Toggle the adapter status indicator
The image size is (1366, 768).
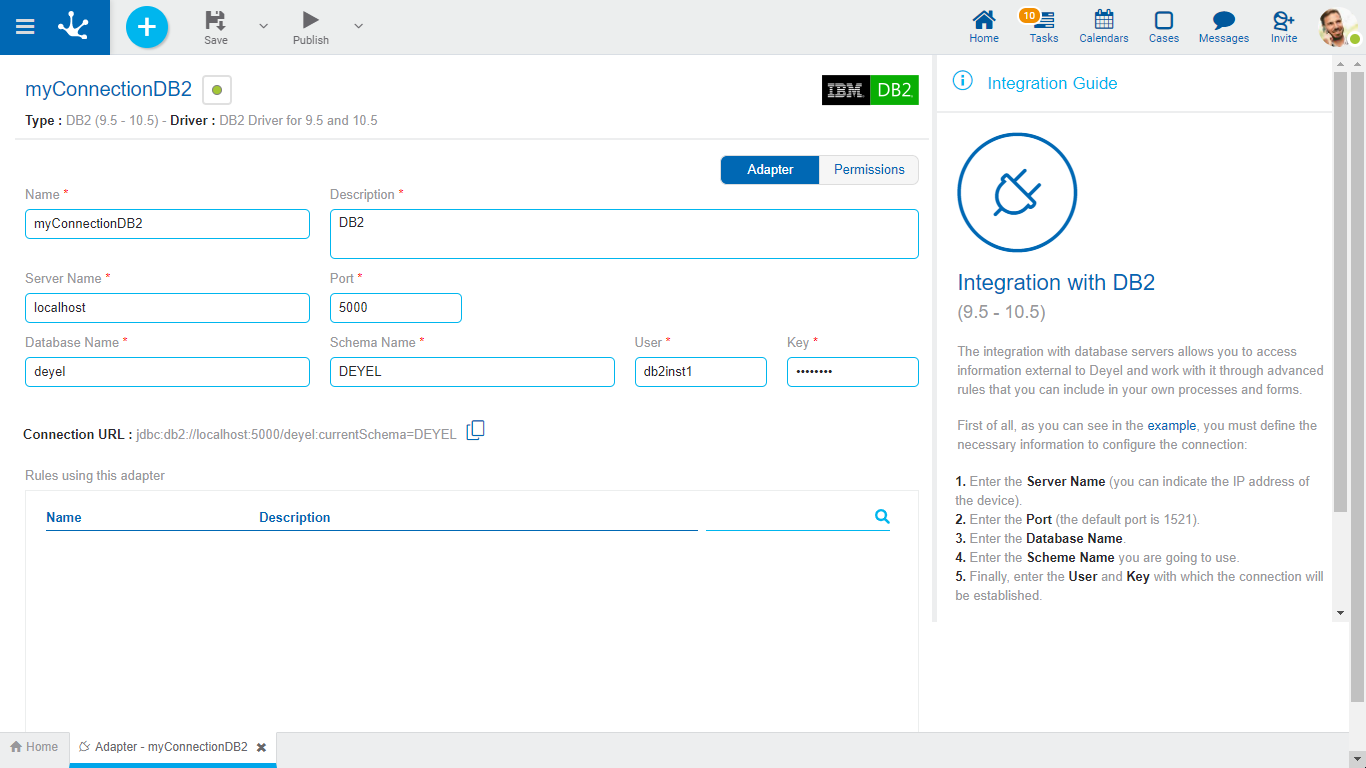point(216,89)
